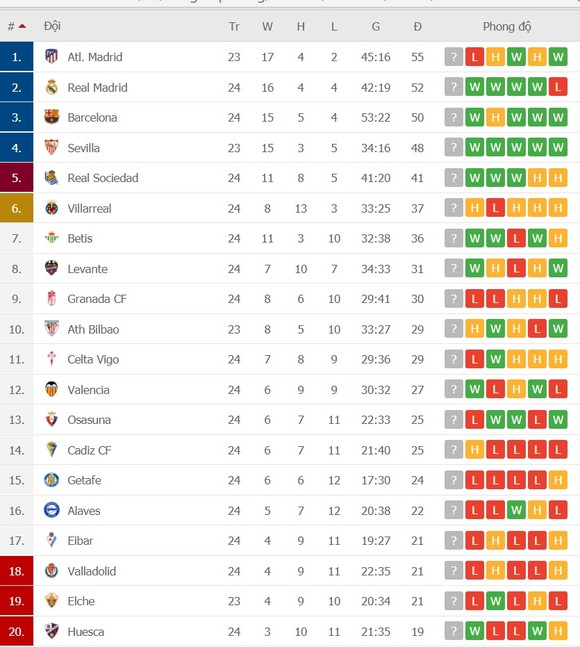Open the Real Sociedad team link
Screen dimensions: 580x647
(x=103, y=178)
